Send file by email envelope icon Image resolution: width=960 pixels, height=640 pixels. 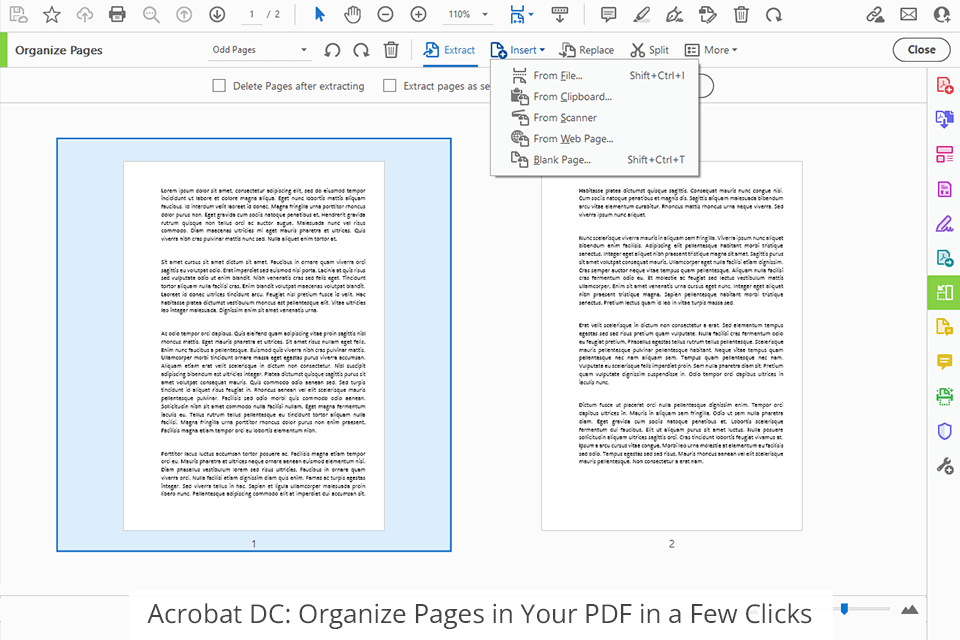(909, 14)
